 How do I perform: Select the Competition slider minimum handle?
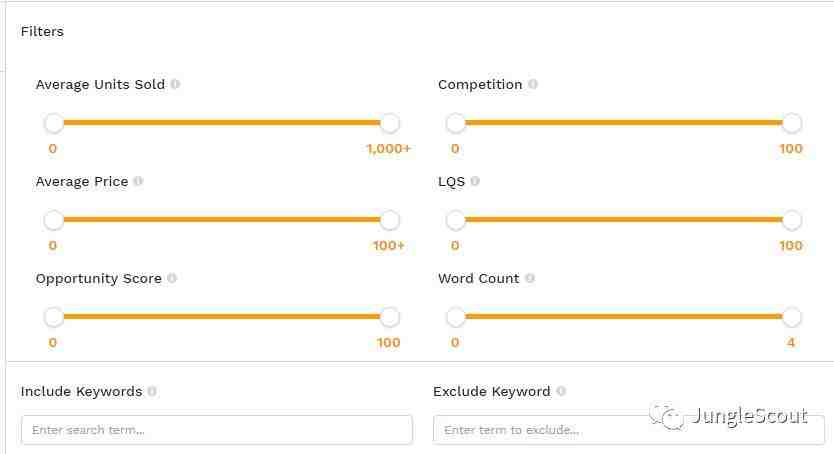click(456, 123)
